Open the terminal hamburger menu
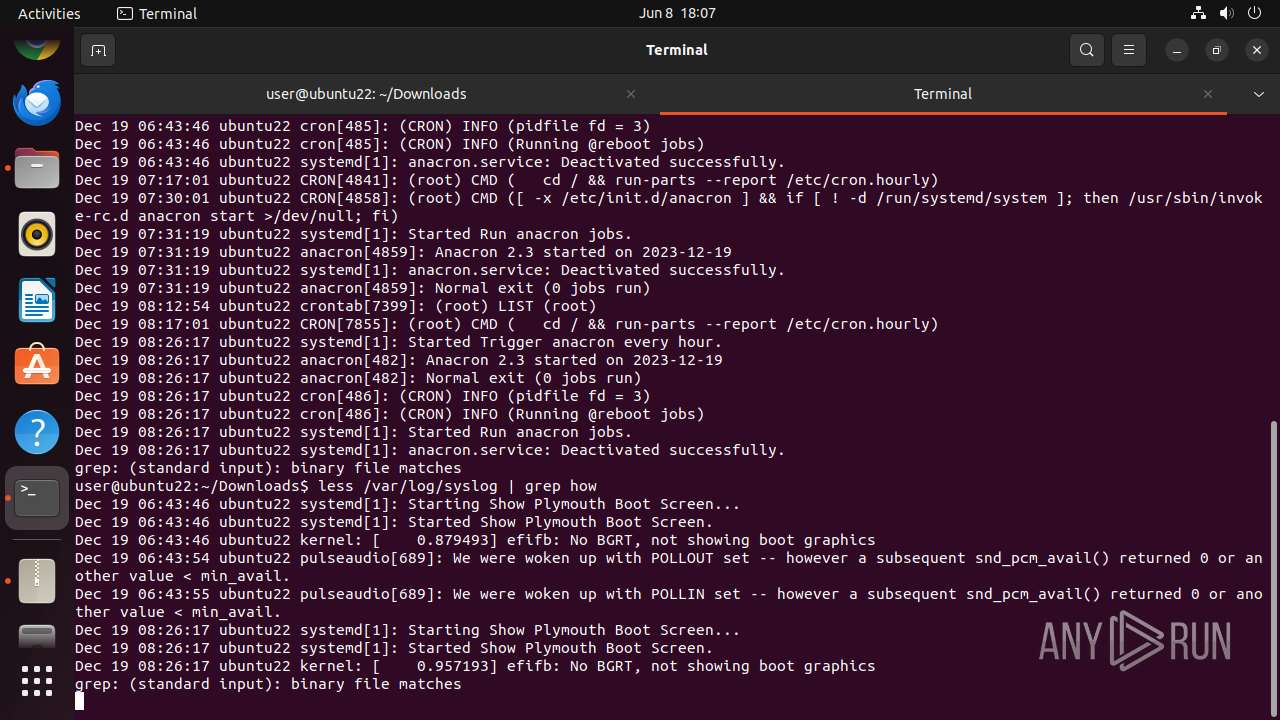Screen dimensions: 1280x720 coord(1129,50)
